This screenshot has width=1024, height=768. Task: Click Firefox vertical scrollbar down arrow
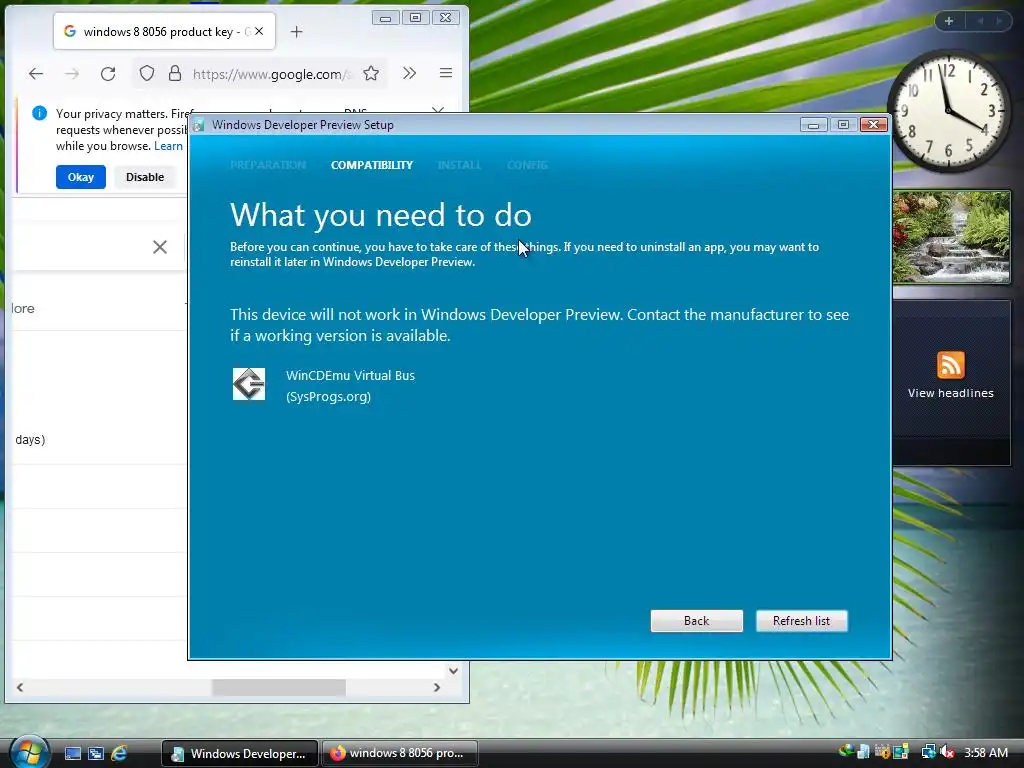pyautogui.click(x=453, y=671)
